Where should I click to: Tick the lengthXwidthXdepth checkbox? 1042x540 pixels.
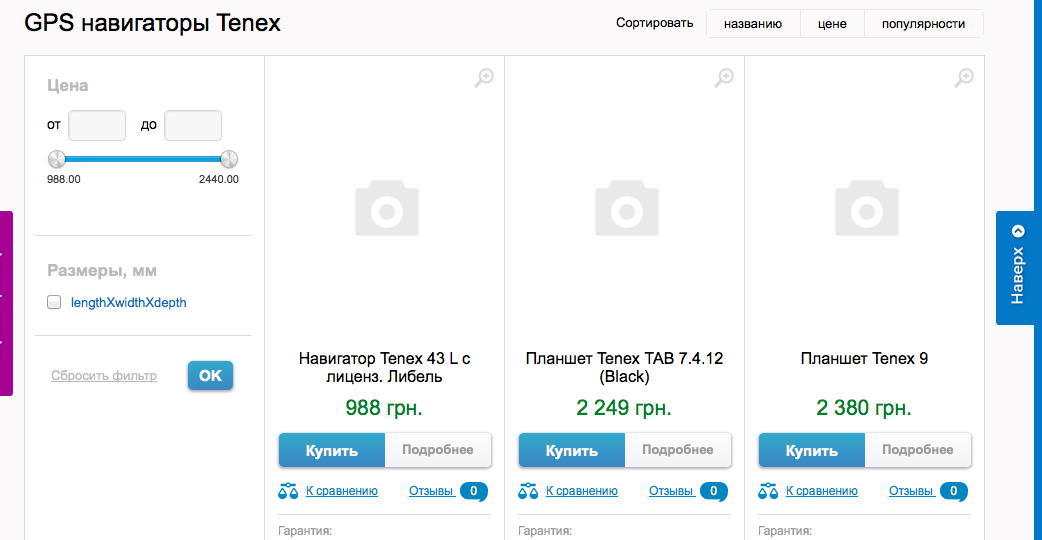(x=54, y=302)
